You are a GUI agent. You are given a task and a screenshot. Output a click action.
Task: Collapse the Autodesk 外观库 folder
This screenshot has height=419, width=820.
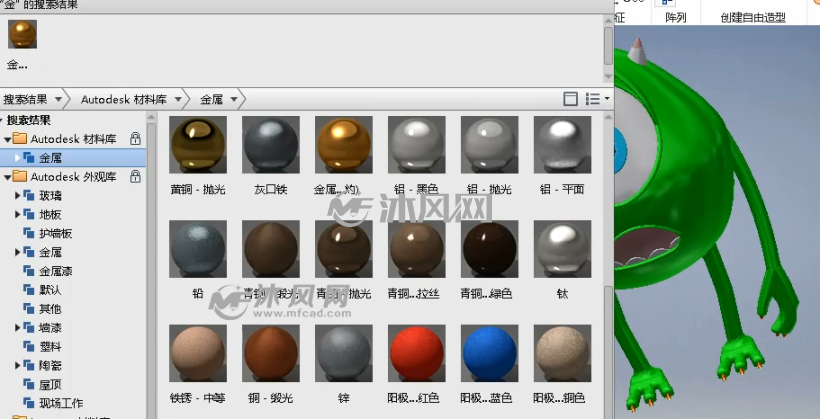click(7, 177)
